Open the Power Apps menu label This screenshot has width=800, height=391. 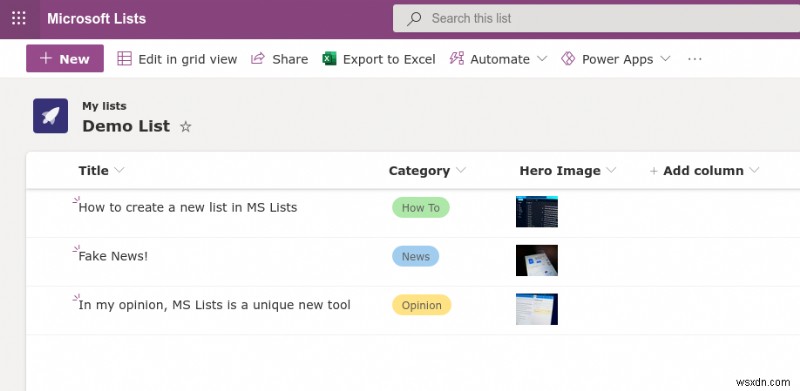(617, 60)
